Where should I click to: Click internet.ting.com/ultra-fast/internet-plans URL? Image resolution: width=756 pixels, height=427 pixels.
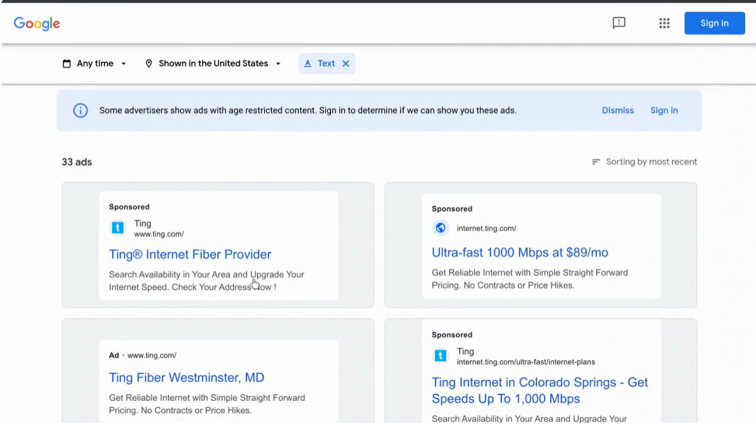coord(526,362)
